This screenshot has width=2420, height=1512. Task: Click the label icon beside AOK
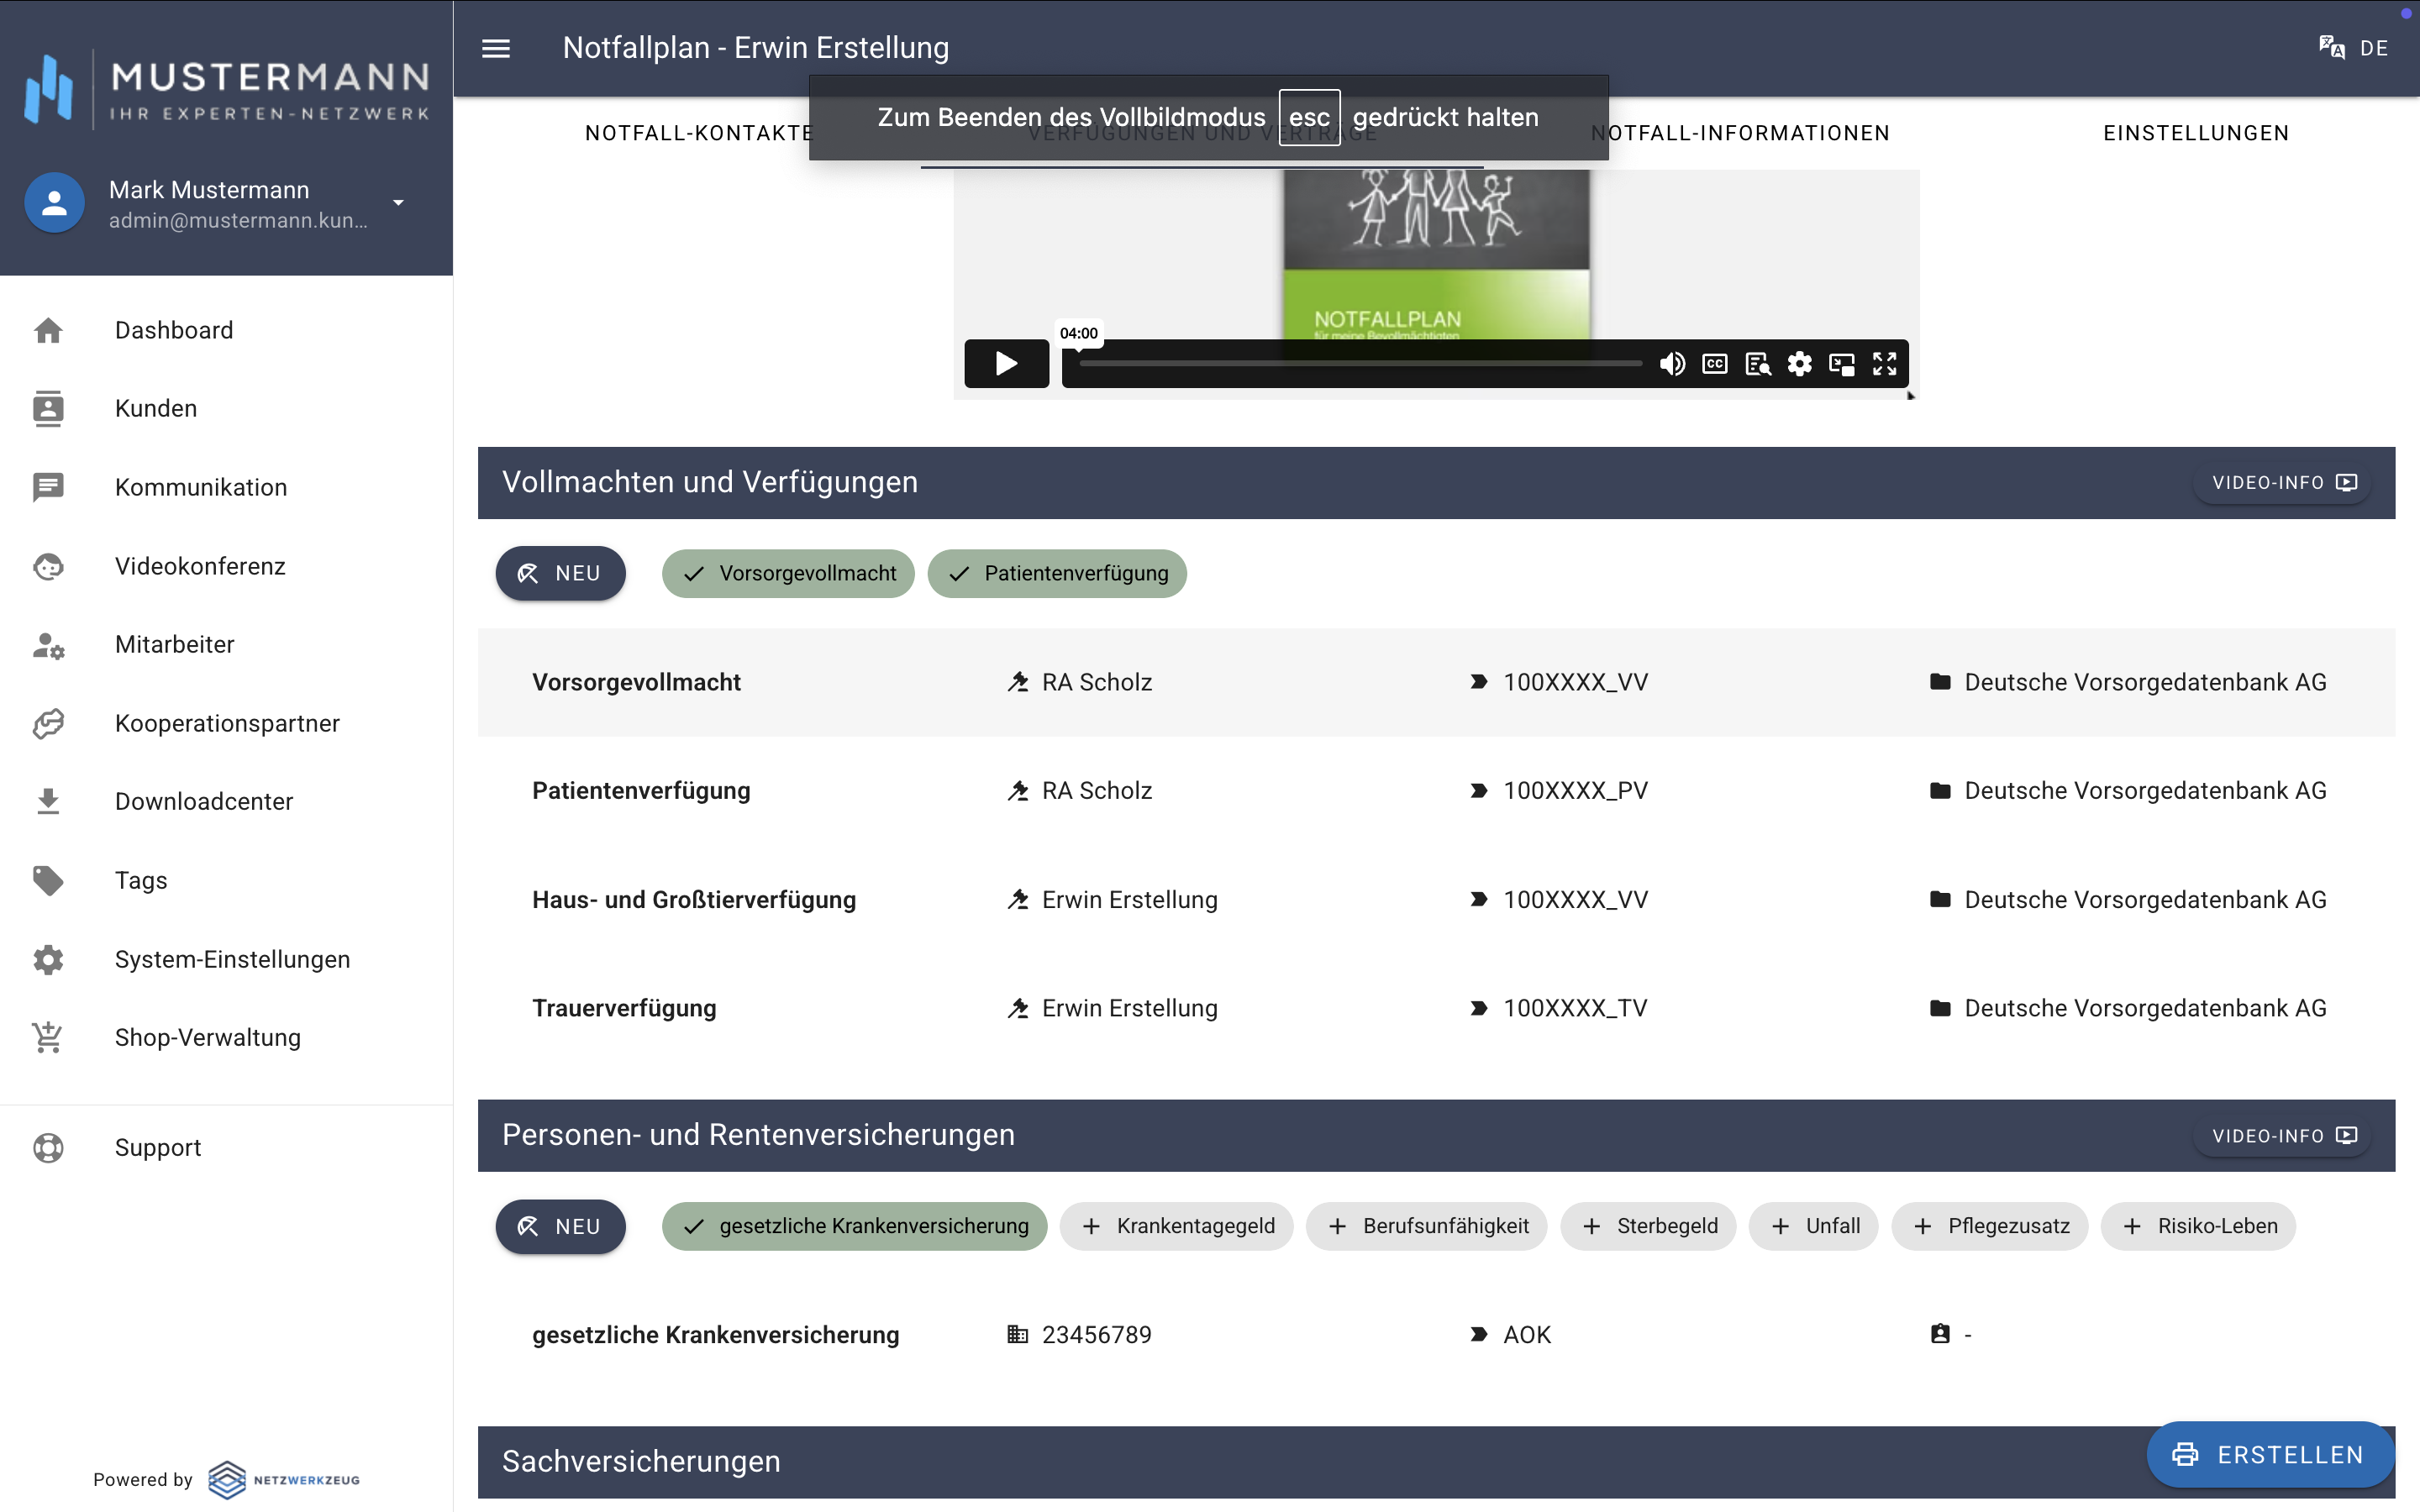pyautogui.click(x=1478, y=1334)
